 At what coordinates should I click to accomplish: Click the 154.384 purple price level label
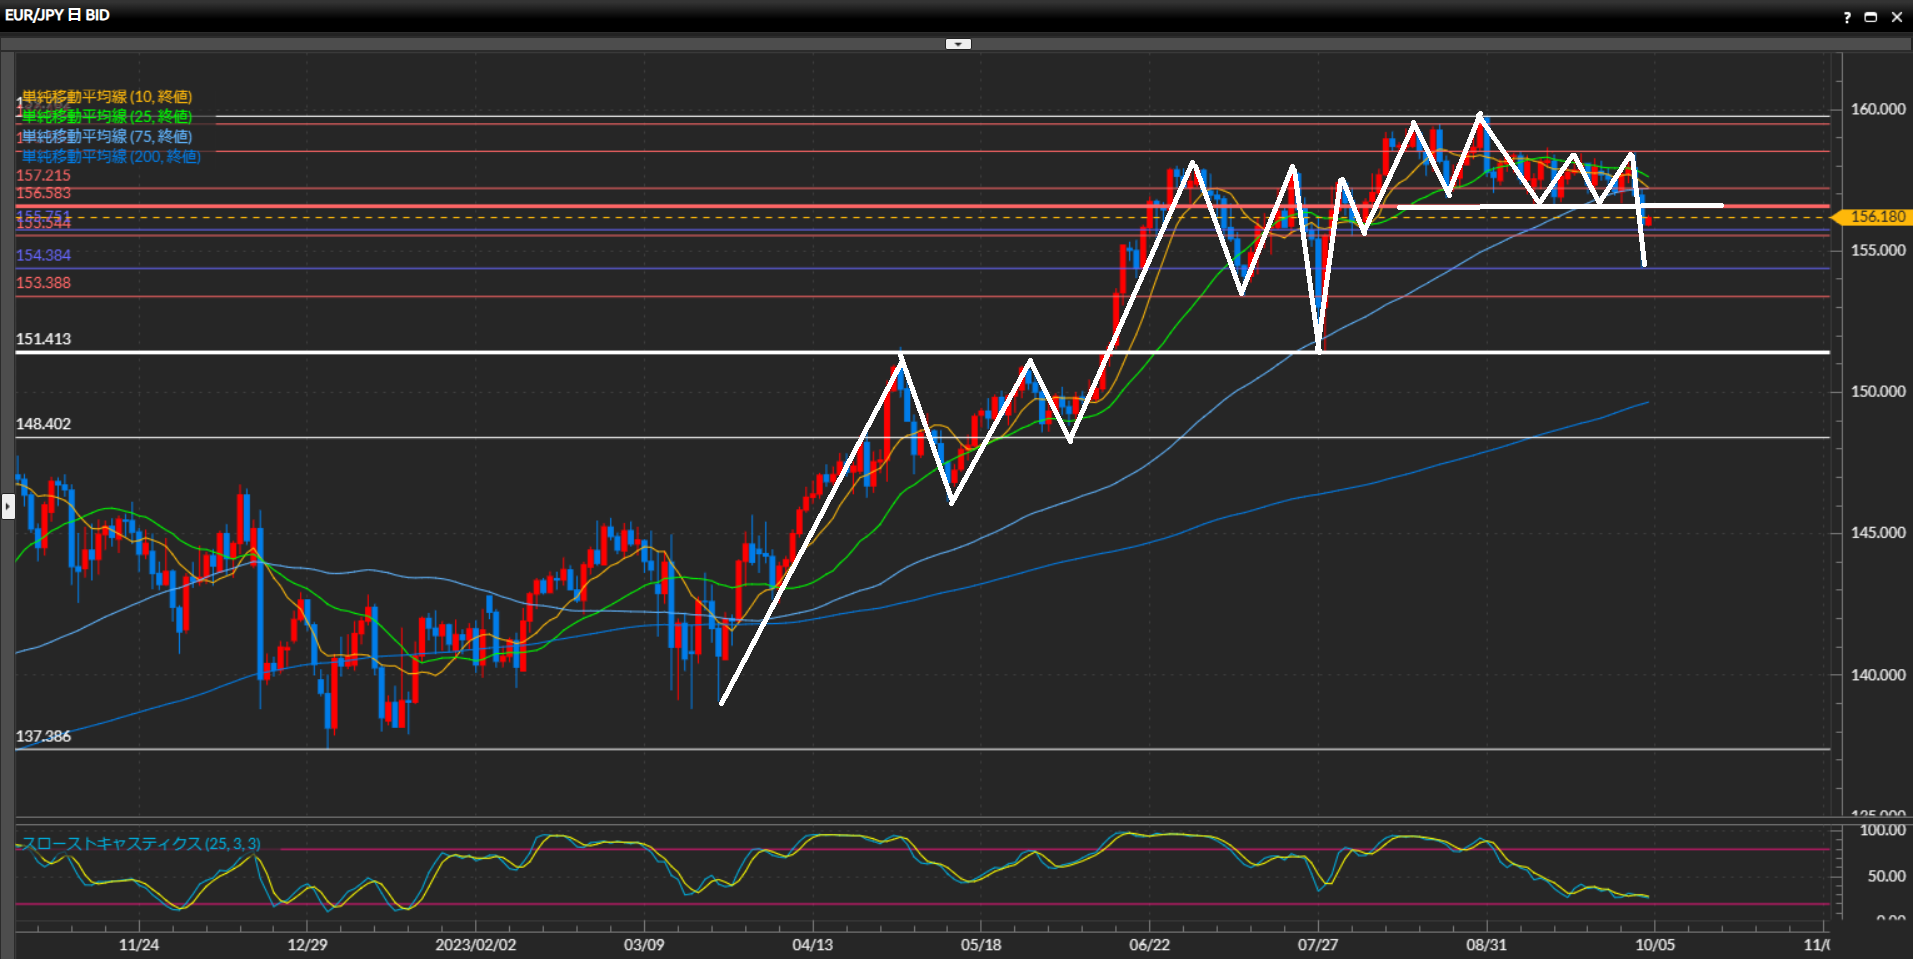click(43, 255)
